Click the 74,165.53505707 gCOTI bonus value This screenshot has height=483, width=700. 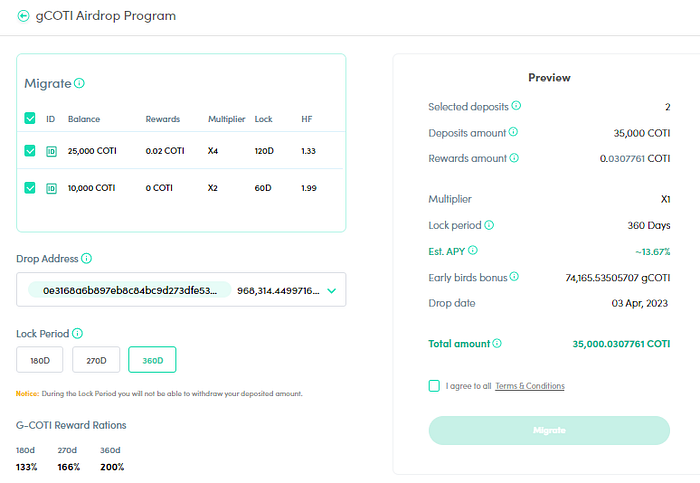click(x=618, y=278)
